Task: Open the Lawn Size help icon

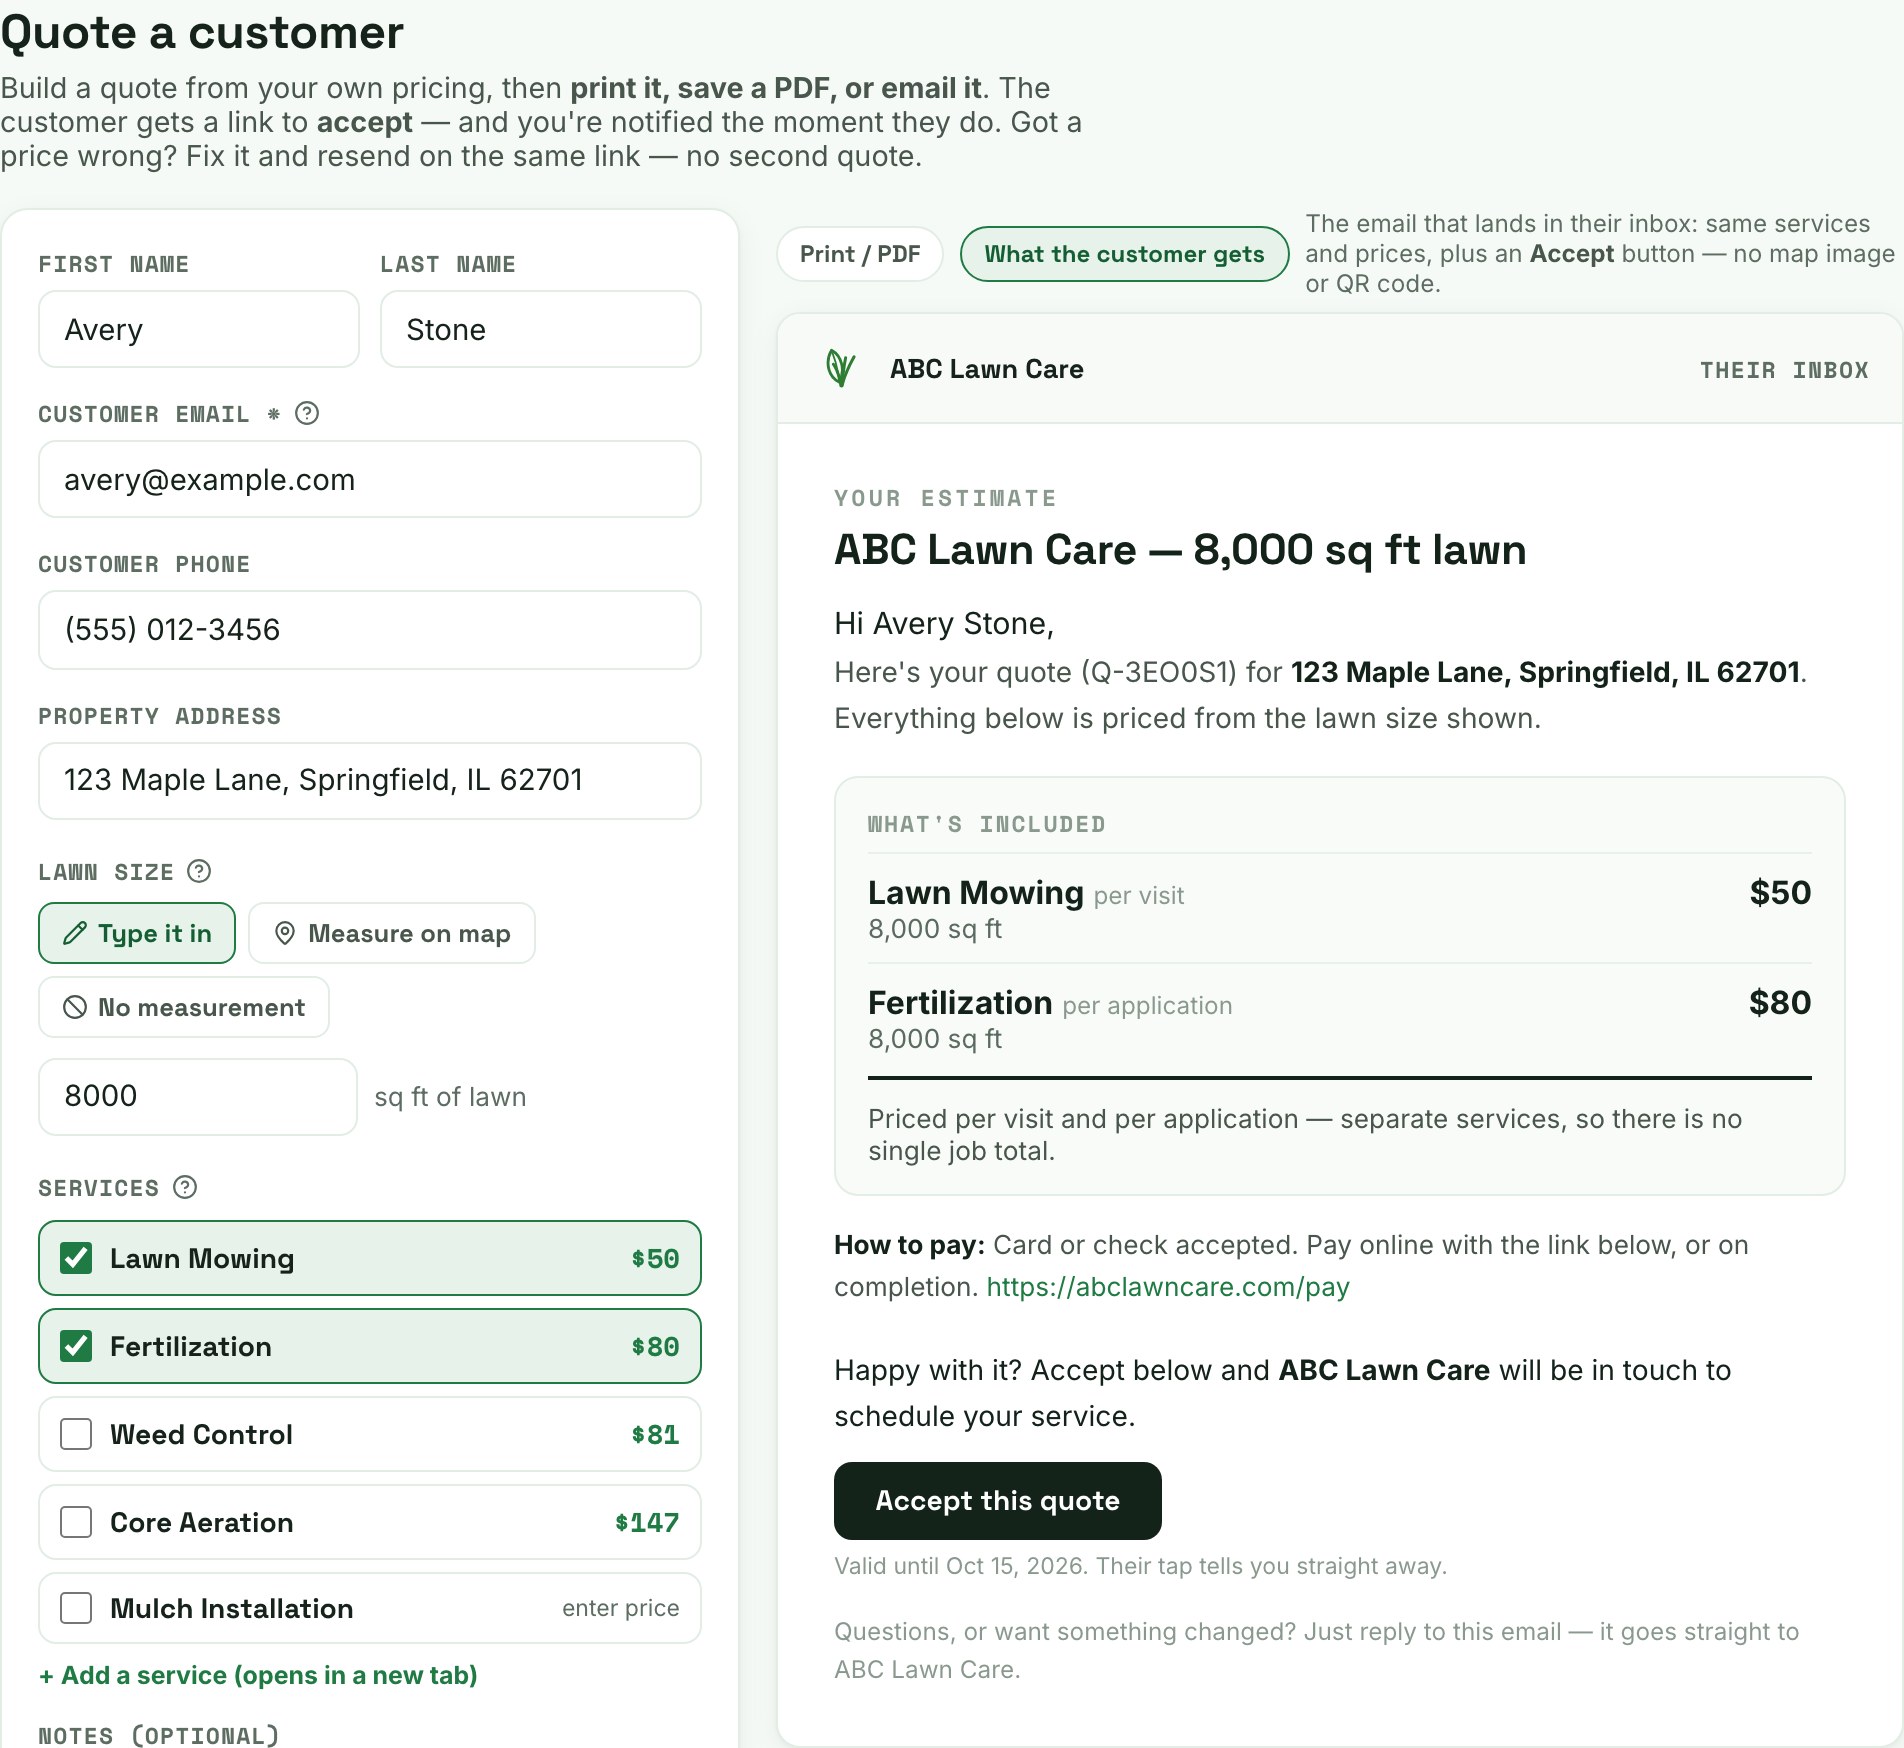Action: pyautogui.click(x=199, y=871)
